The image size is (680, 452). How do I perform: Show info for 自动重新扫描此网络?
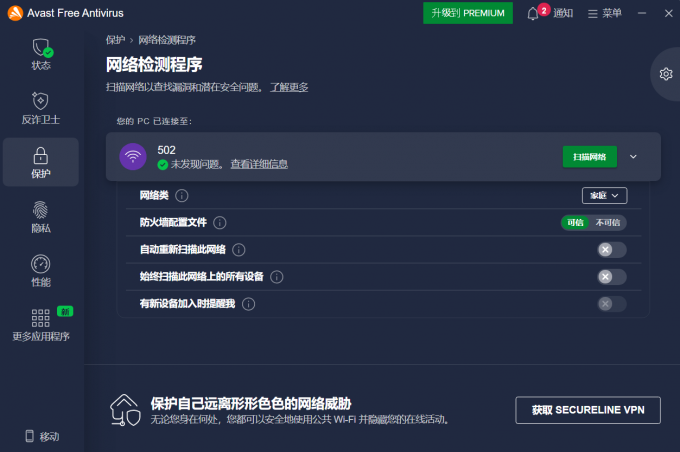(x=239, y=250)
